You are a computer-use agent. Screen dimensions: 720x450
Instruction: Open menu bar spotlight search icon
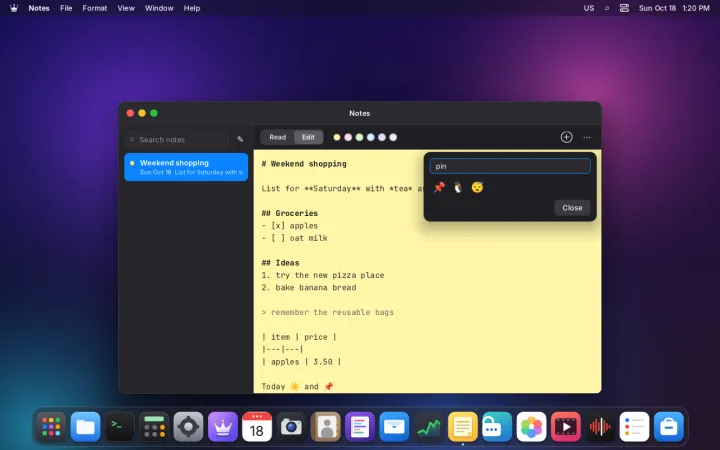pos(607,8)
